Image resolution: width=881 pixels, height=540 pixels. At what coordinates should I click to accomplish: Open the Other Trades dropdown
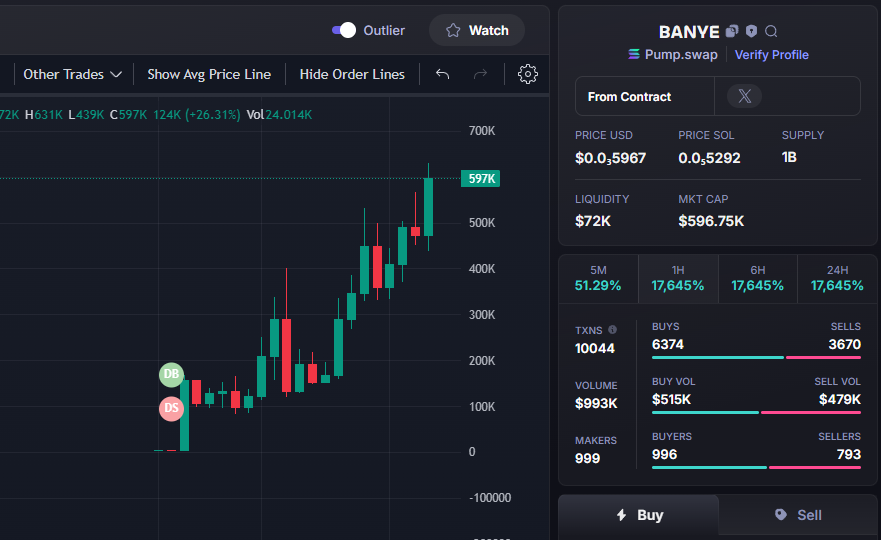click(x=72, y=74)
